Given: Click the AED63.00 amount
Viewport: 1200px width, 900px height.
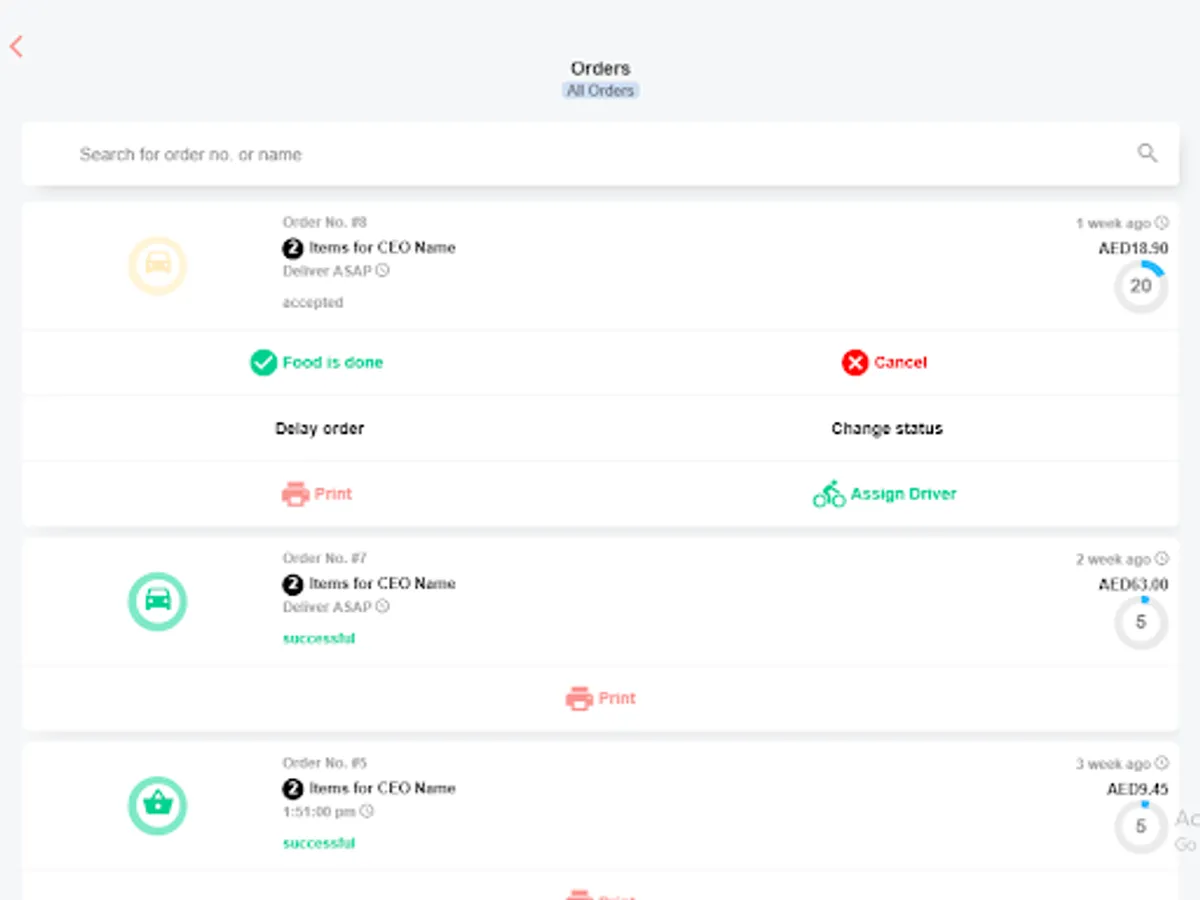Looking at the screenshot, I should (1133, 584).
